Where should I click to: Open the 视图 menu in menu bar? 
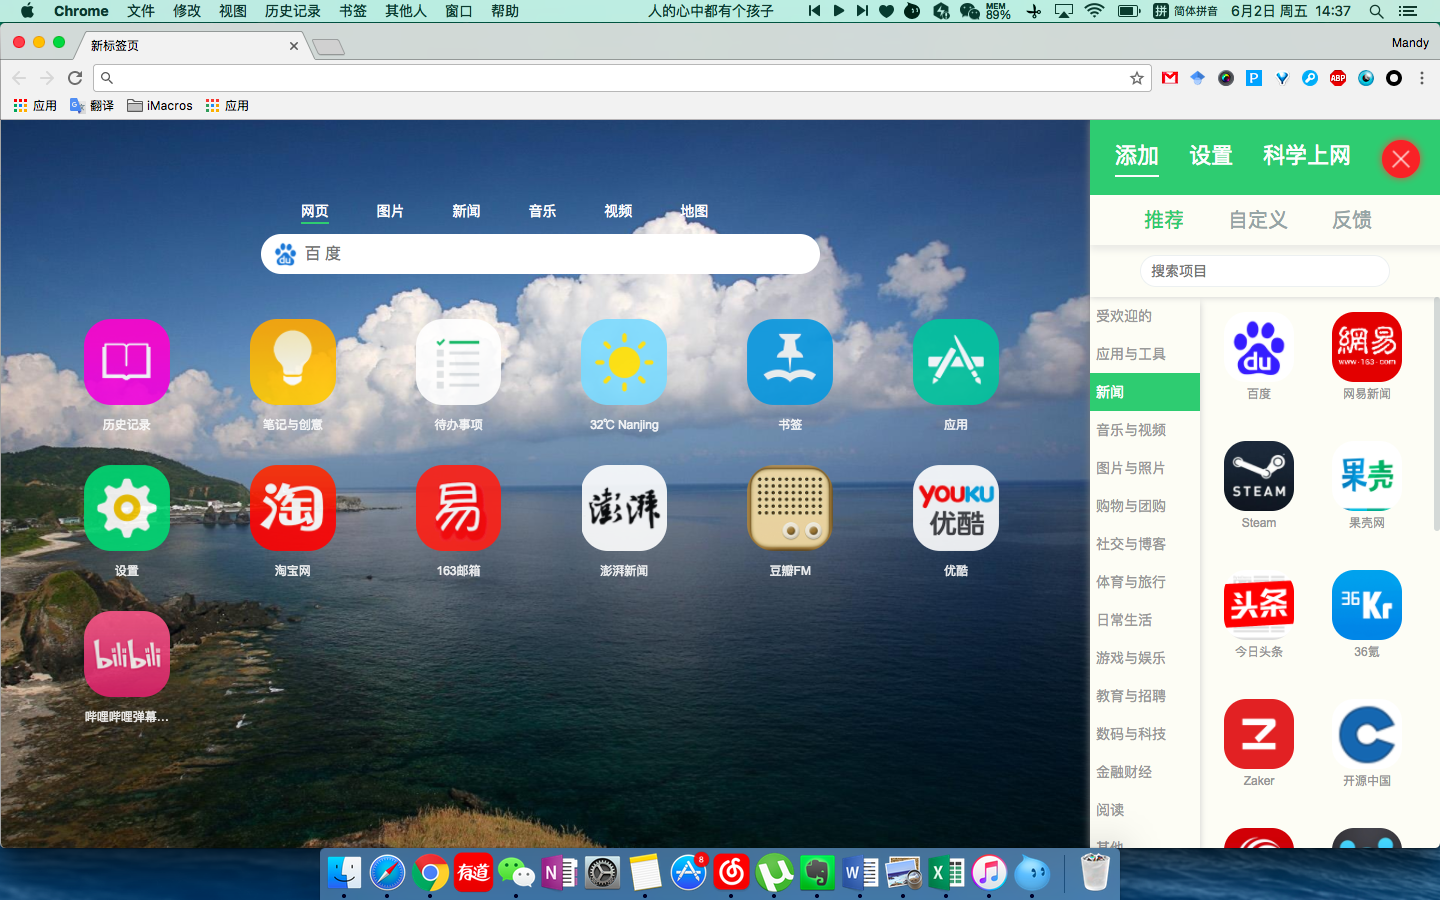click(232, 11)
